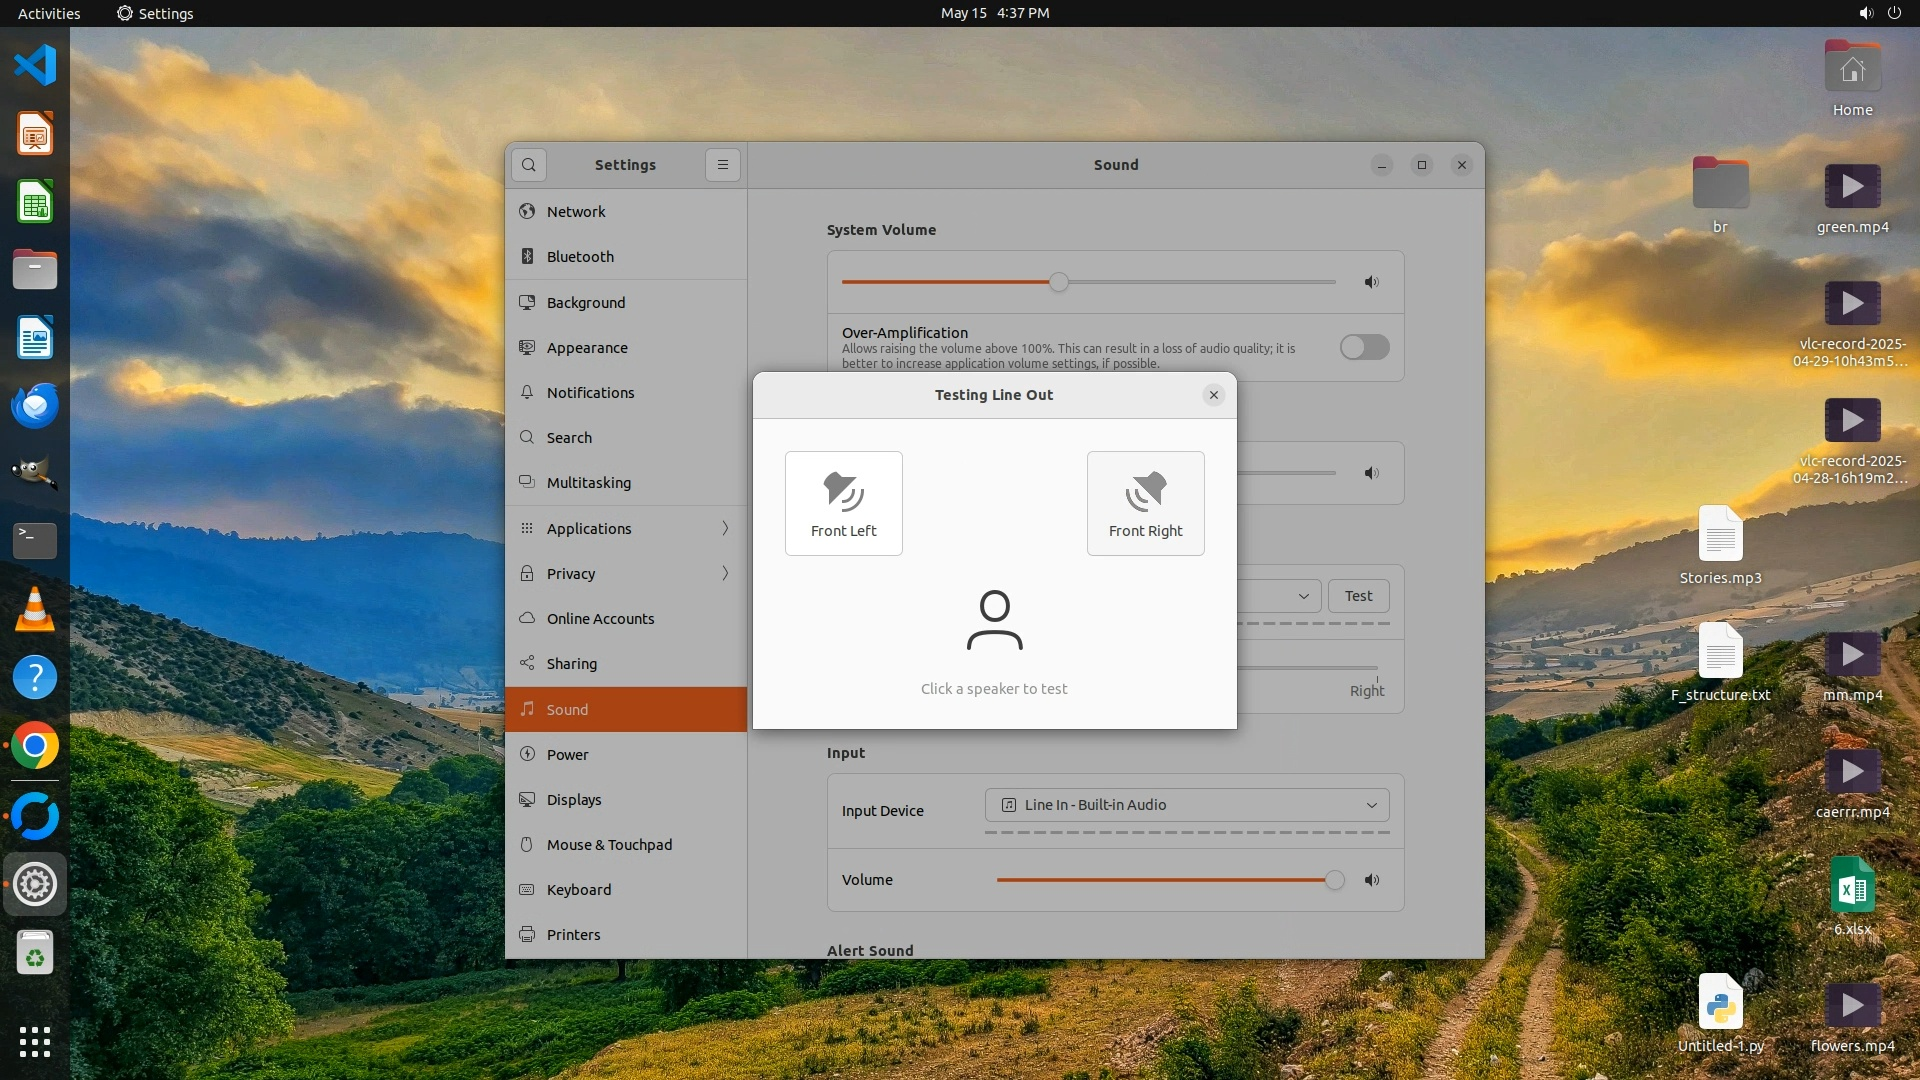Close the Testing Line Out dialog
Viewport: 1920px width, 1080px height.
[1213, 395]
